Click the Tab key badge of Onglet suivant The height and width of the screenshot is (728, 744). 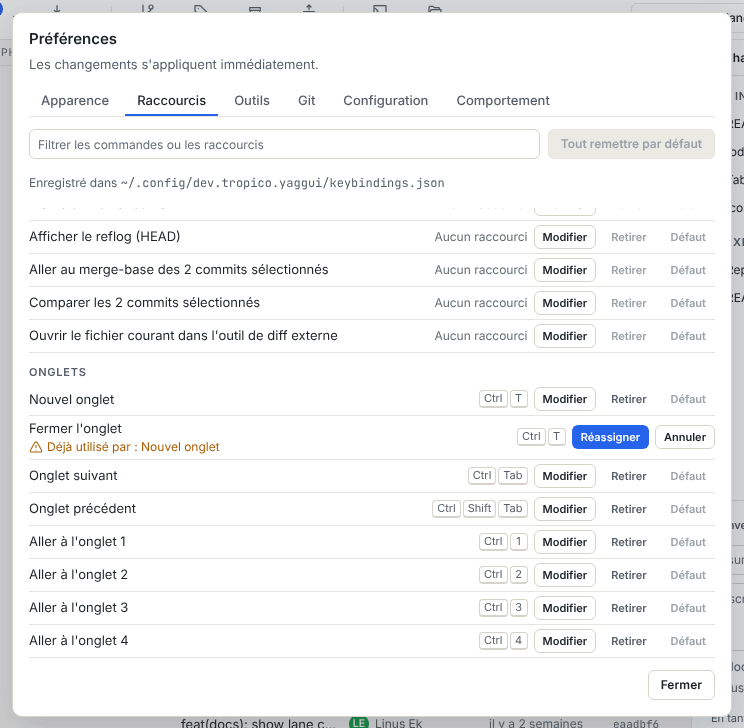(x=512, y=476)
